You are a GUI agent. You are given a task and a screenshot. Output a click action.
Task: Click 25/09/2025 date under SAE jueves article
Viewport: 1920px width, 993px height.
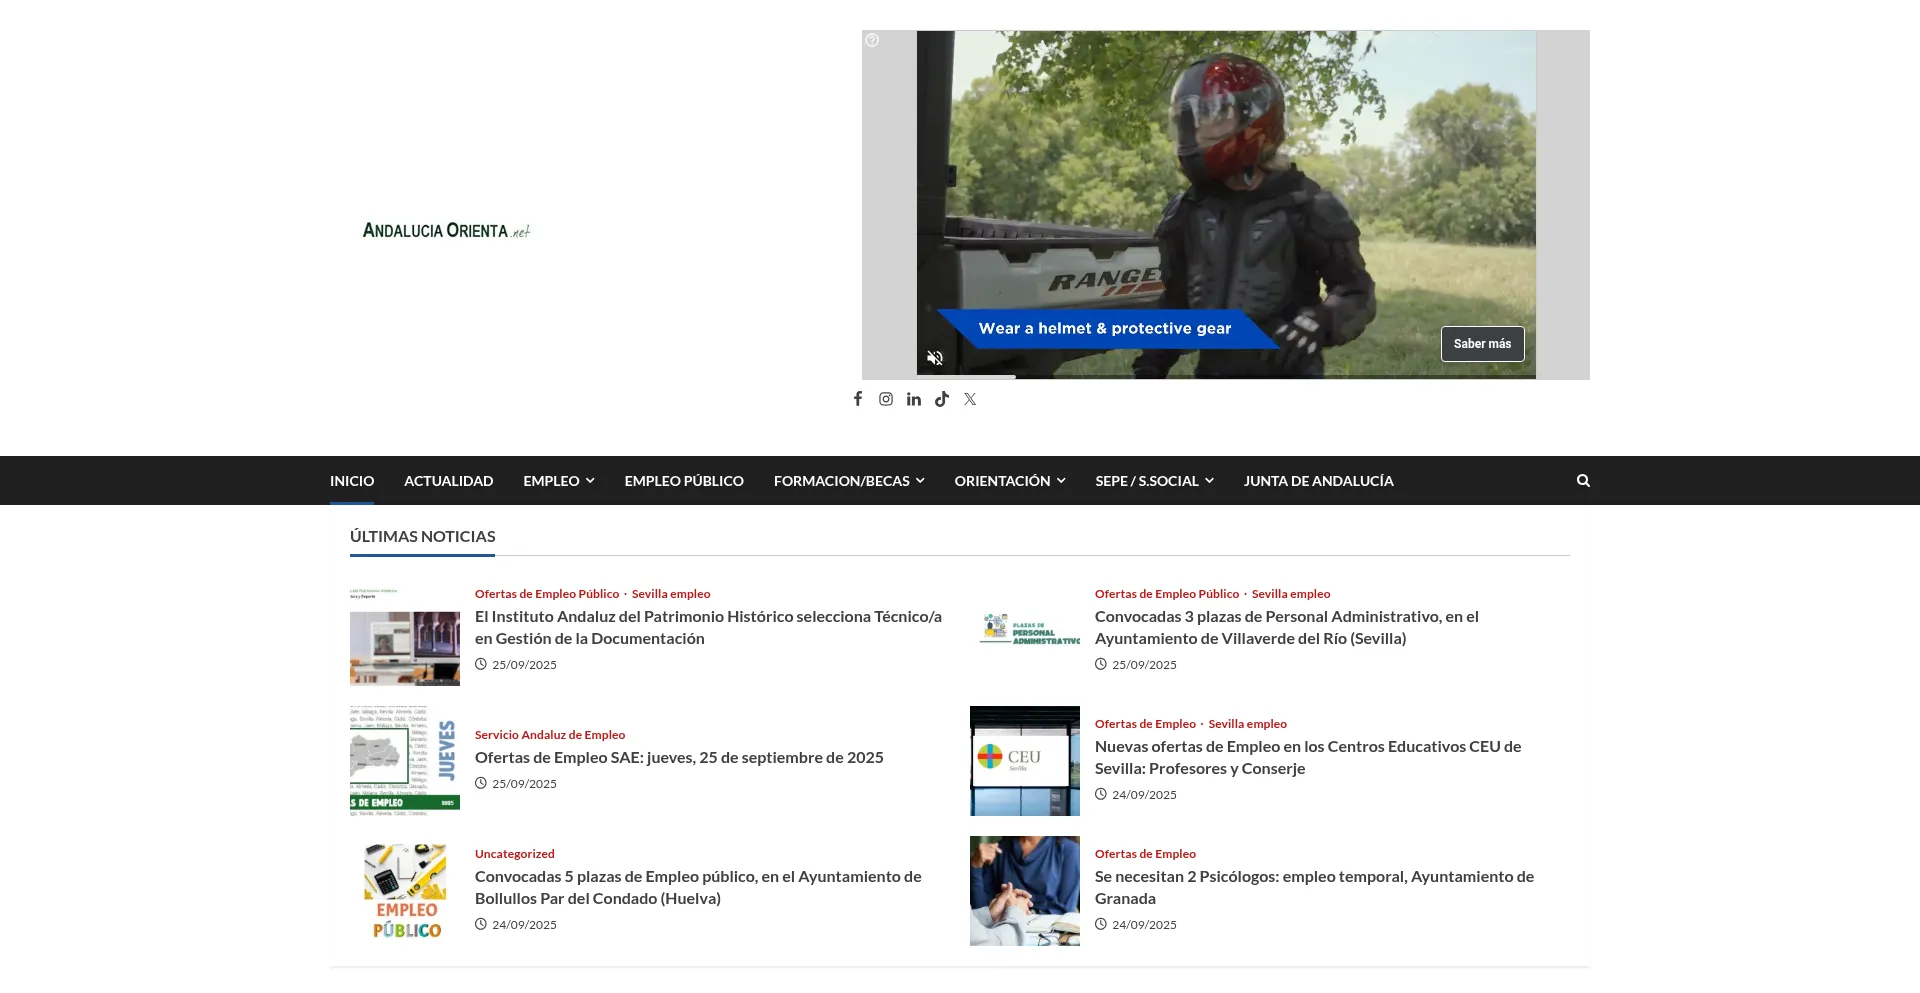coord(524,784)
